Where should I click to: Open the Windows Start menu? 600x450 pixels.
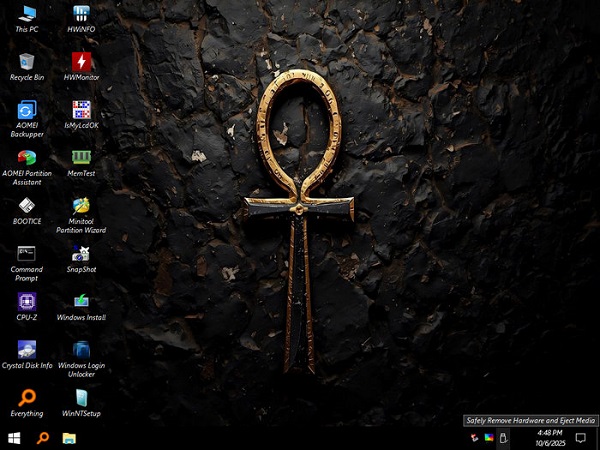pyautogui.click(x=14, y=438)
